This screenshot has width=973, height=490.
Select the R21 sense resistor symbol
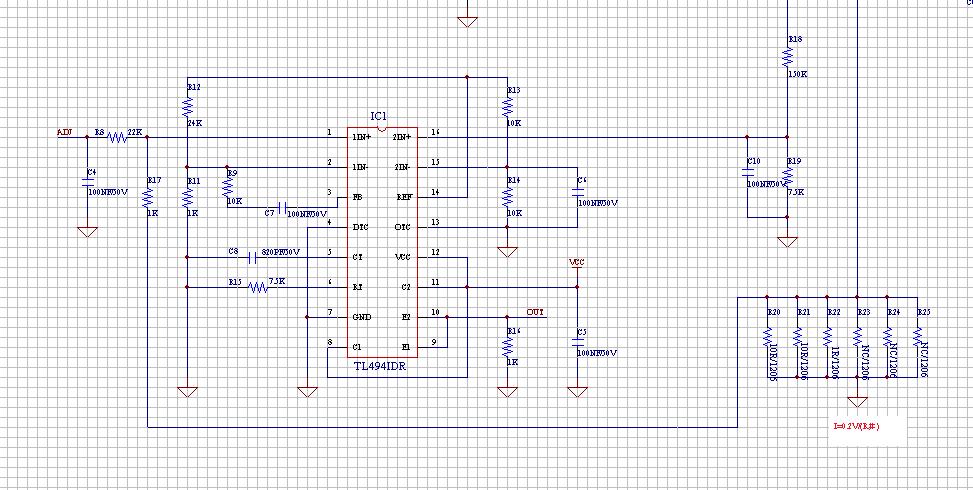[797, 337]
